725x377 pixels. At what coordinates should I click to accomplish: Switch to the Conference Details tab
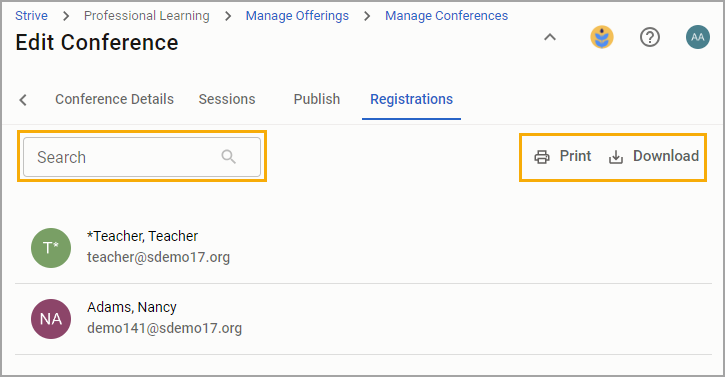coord(114,99)
